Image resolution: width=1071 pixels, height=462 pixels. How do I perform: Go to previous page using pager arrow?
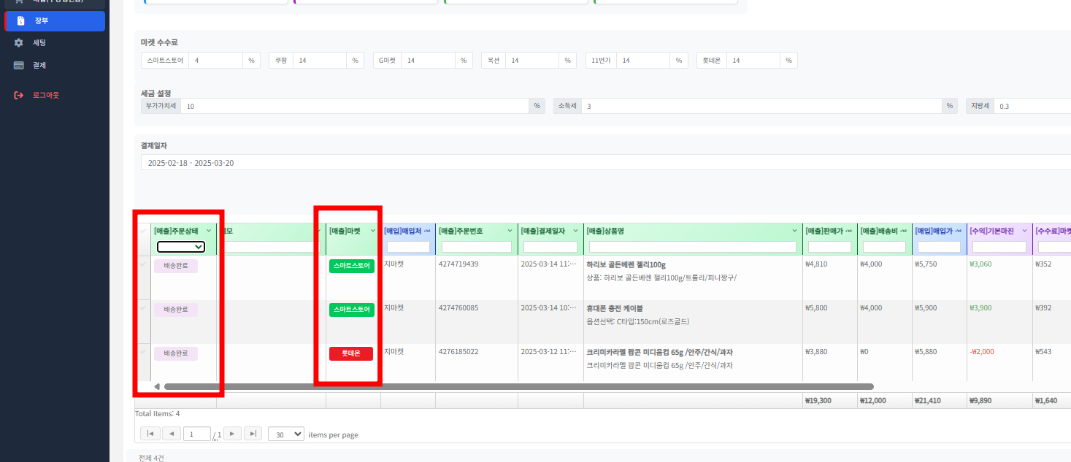coord(171,433)
